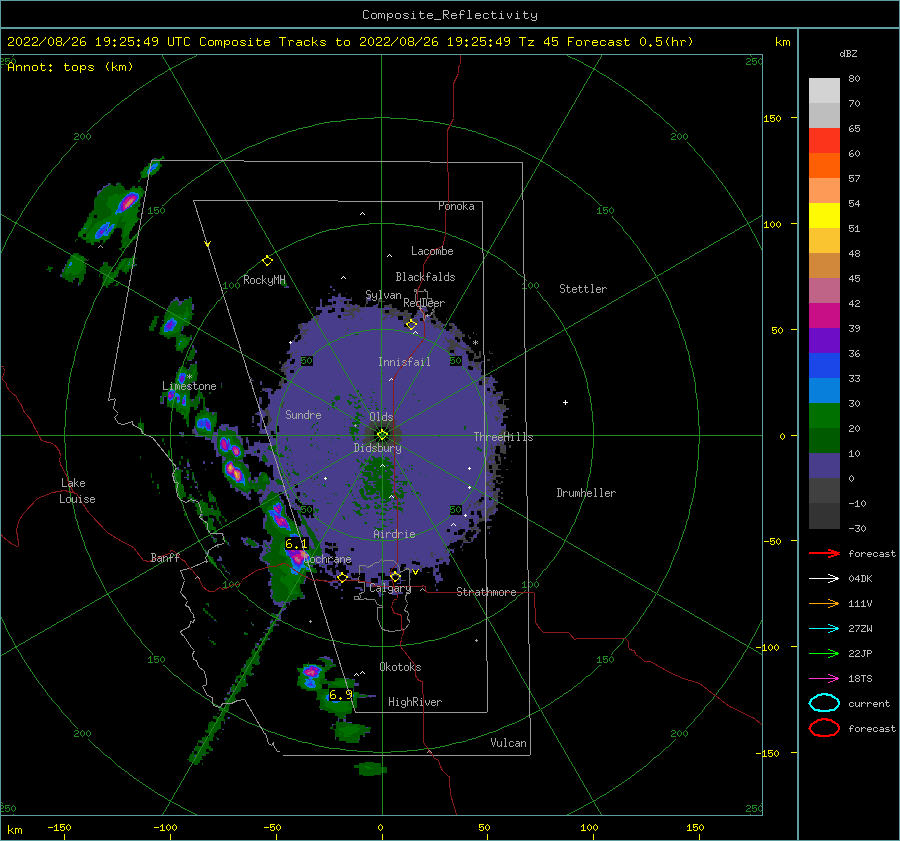Click the white plus marker west of Stettler
The height and width of the screenshot is (841, 900).
pyautogui.click(x=565, y=402)
